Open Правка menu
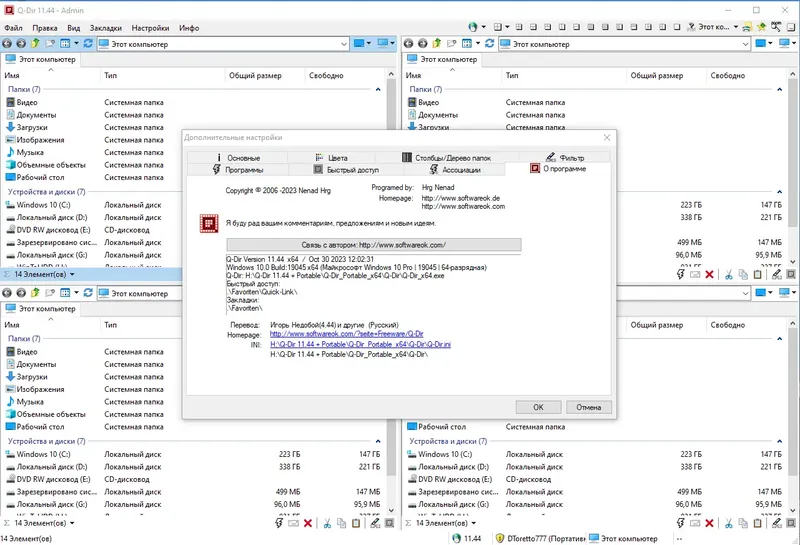Screen dimensions: 800x545 [45, 28]
